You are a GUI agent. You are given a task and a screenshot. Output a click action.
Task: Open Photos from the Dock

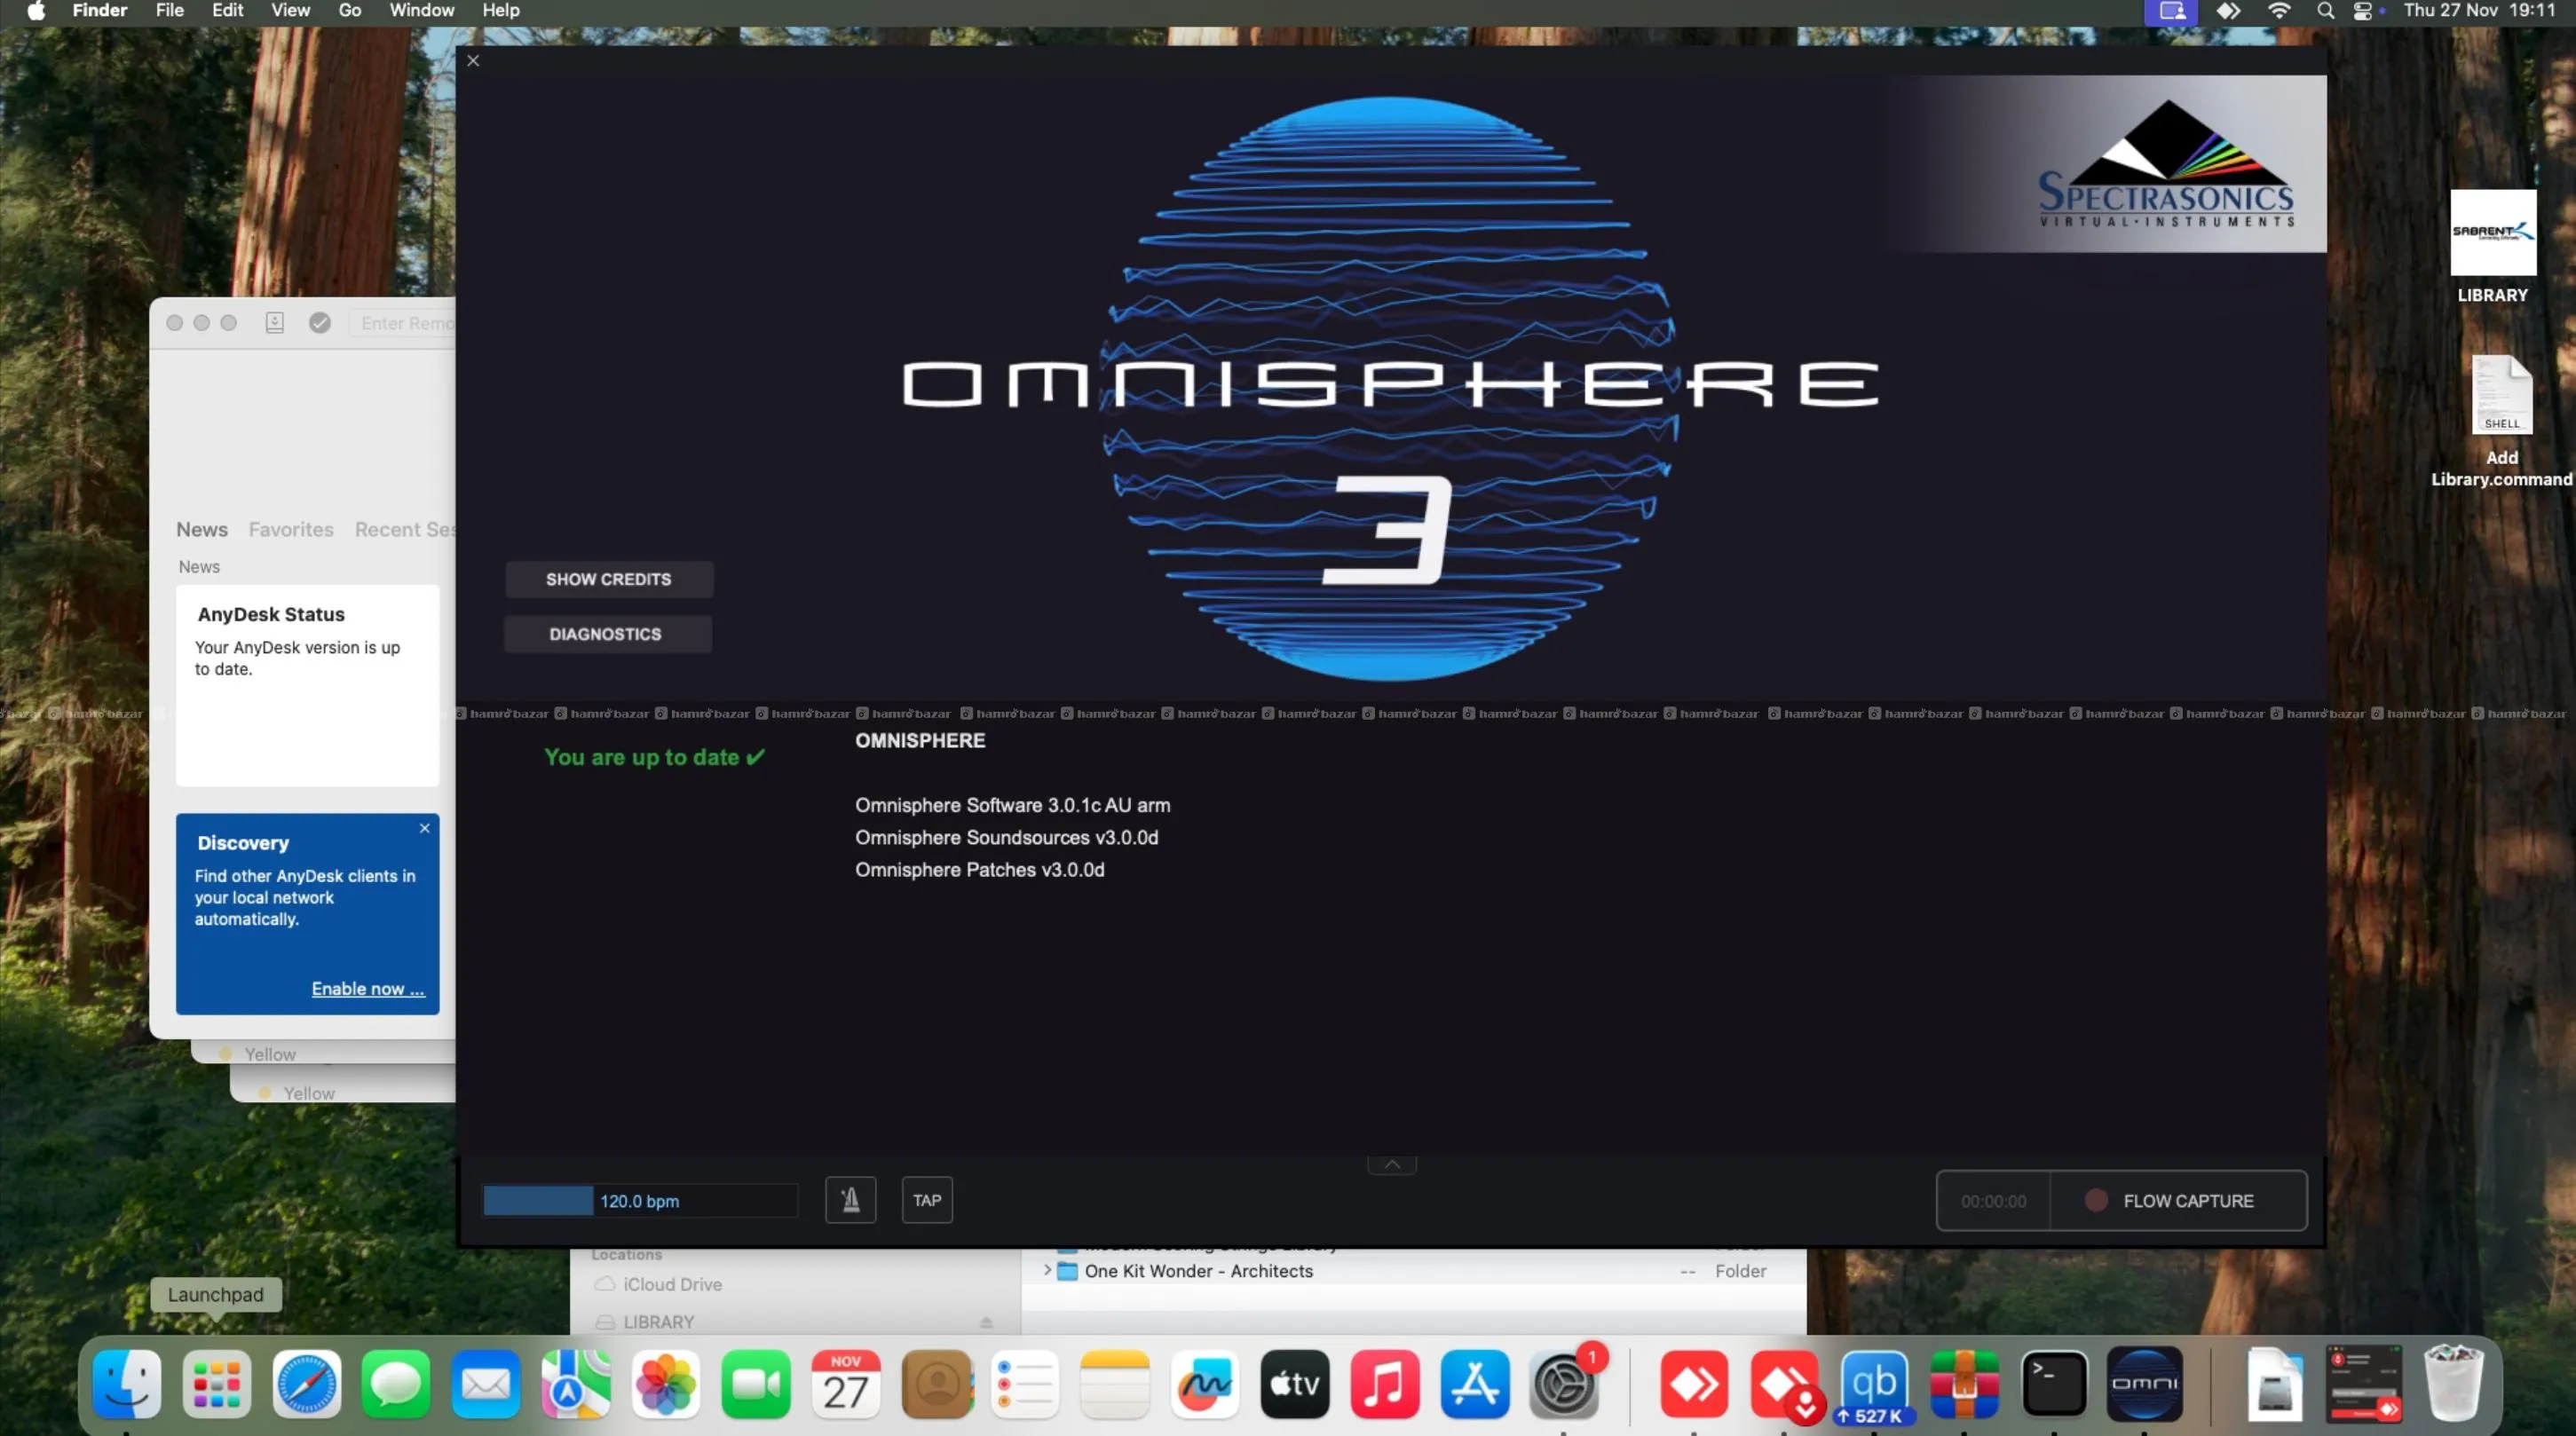pyautogui.click(x=666, y=1384)
